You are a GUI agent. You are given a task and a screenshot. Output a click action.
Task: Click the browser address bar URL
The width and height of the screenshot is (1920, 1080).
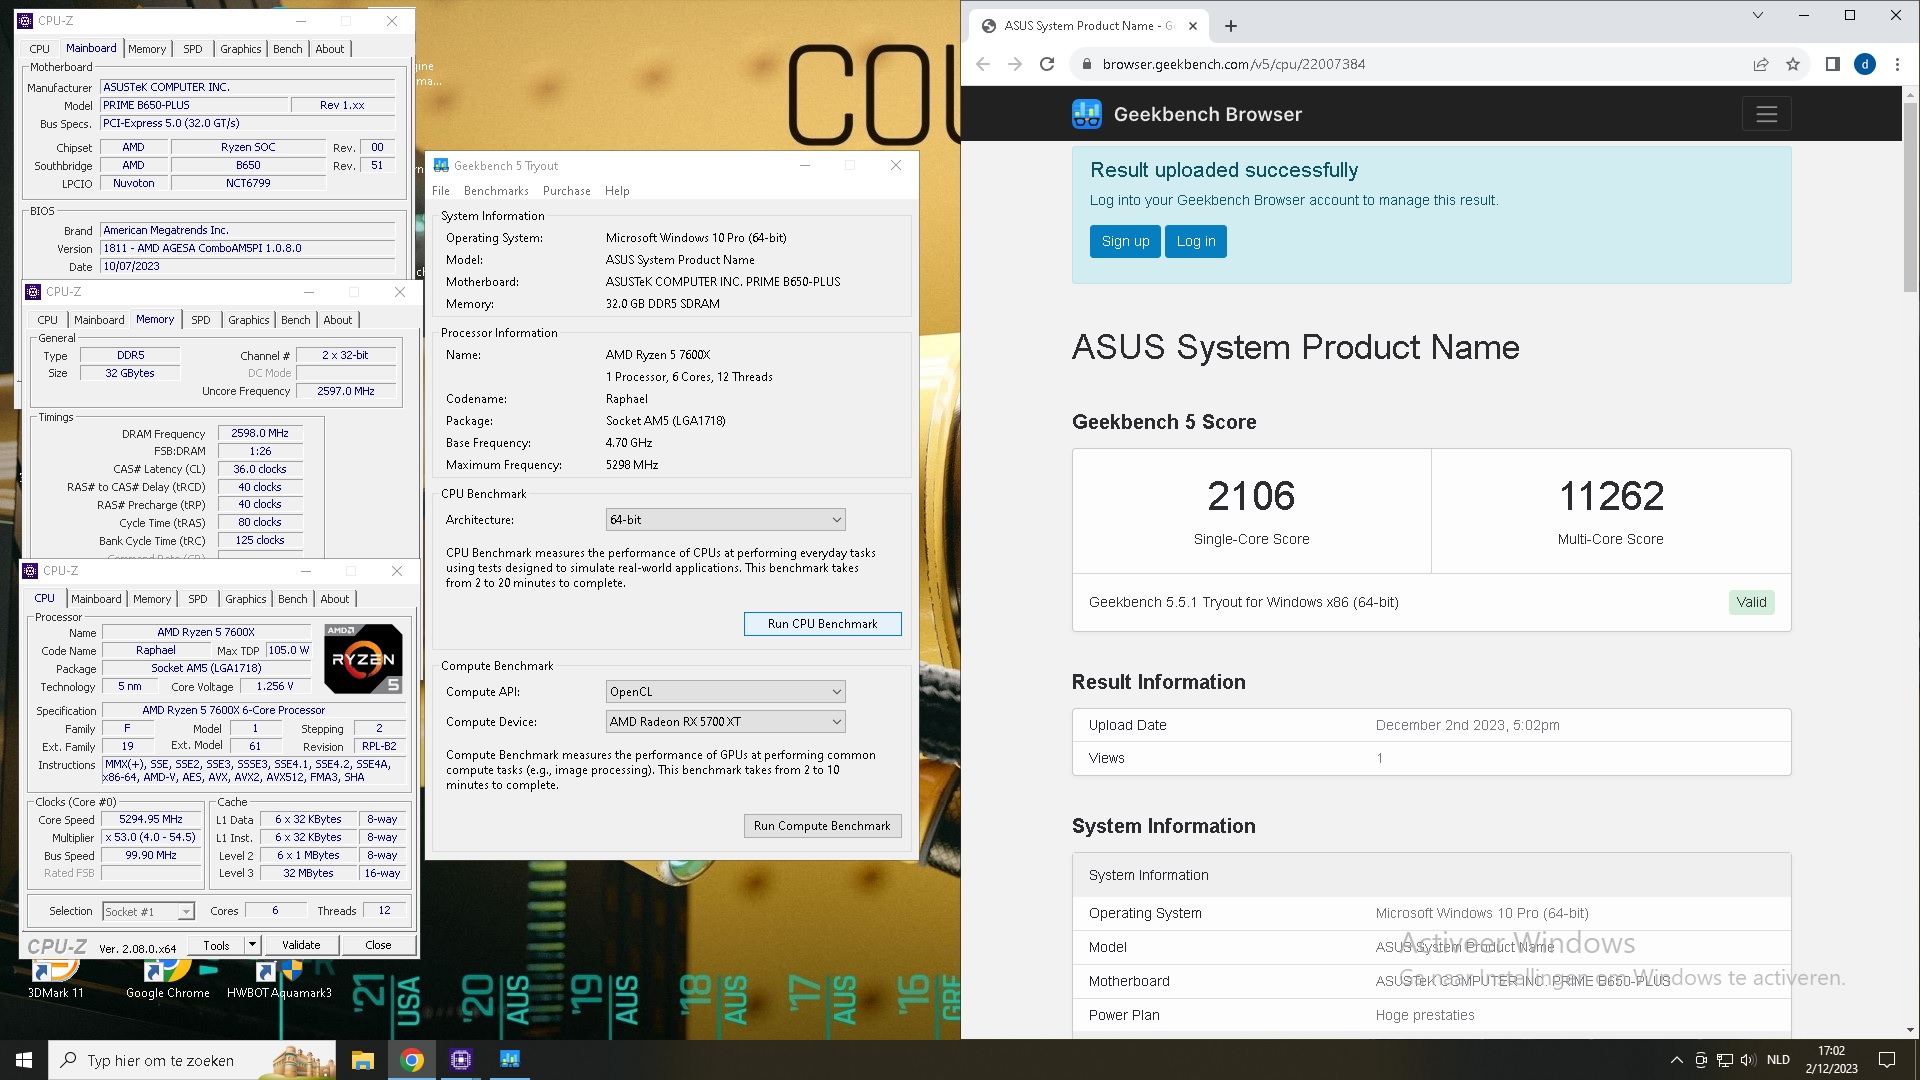[1233, 64]
